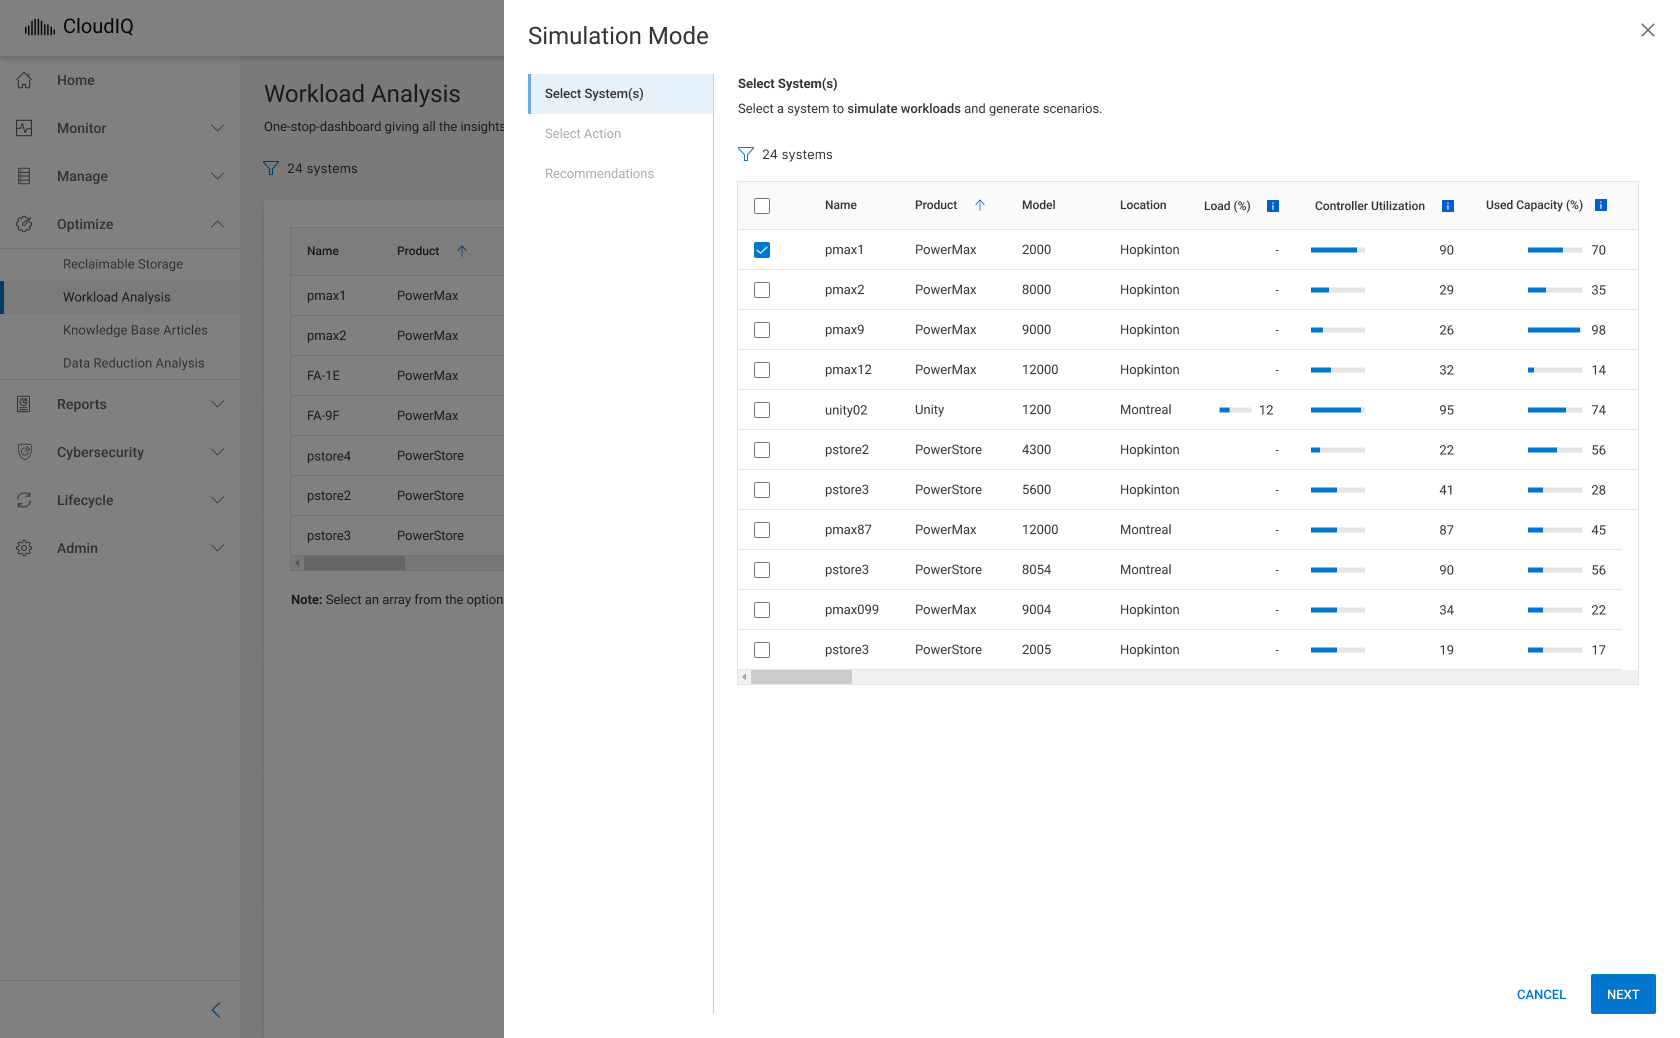Open Reclaimable Storage in sidebar

[x=123, y=264]
